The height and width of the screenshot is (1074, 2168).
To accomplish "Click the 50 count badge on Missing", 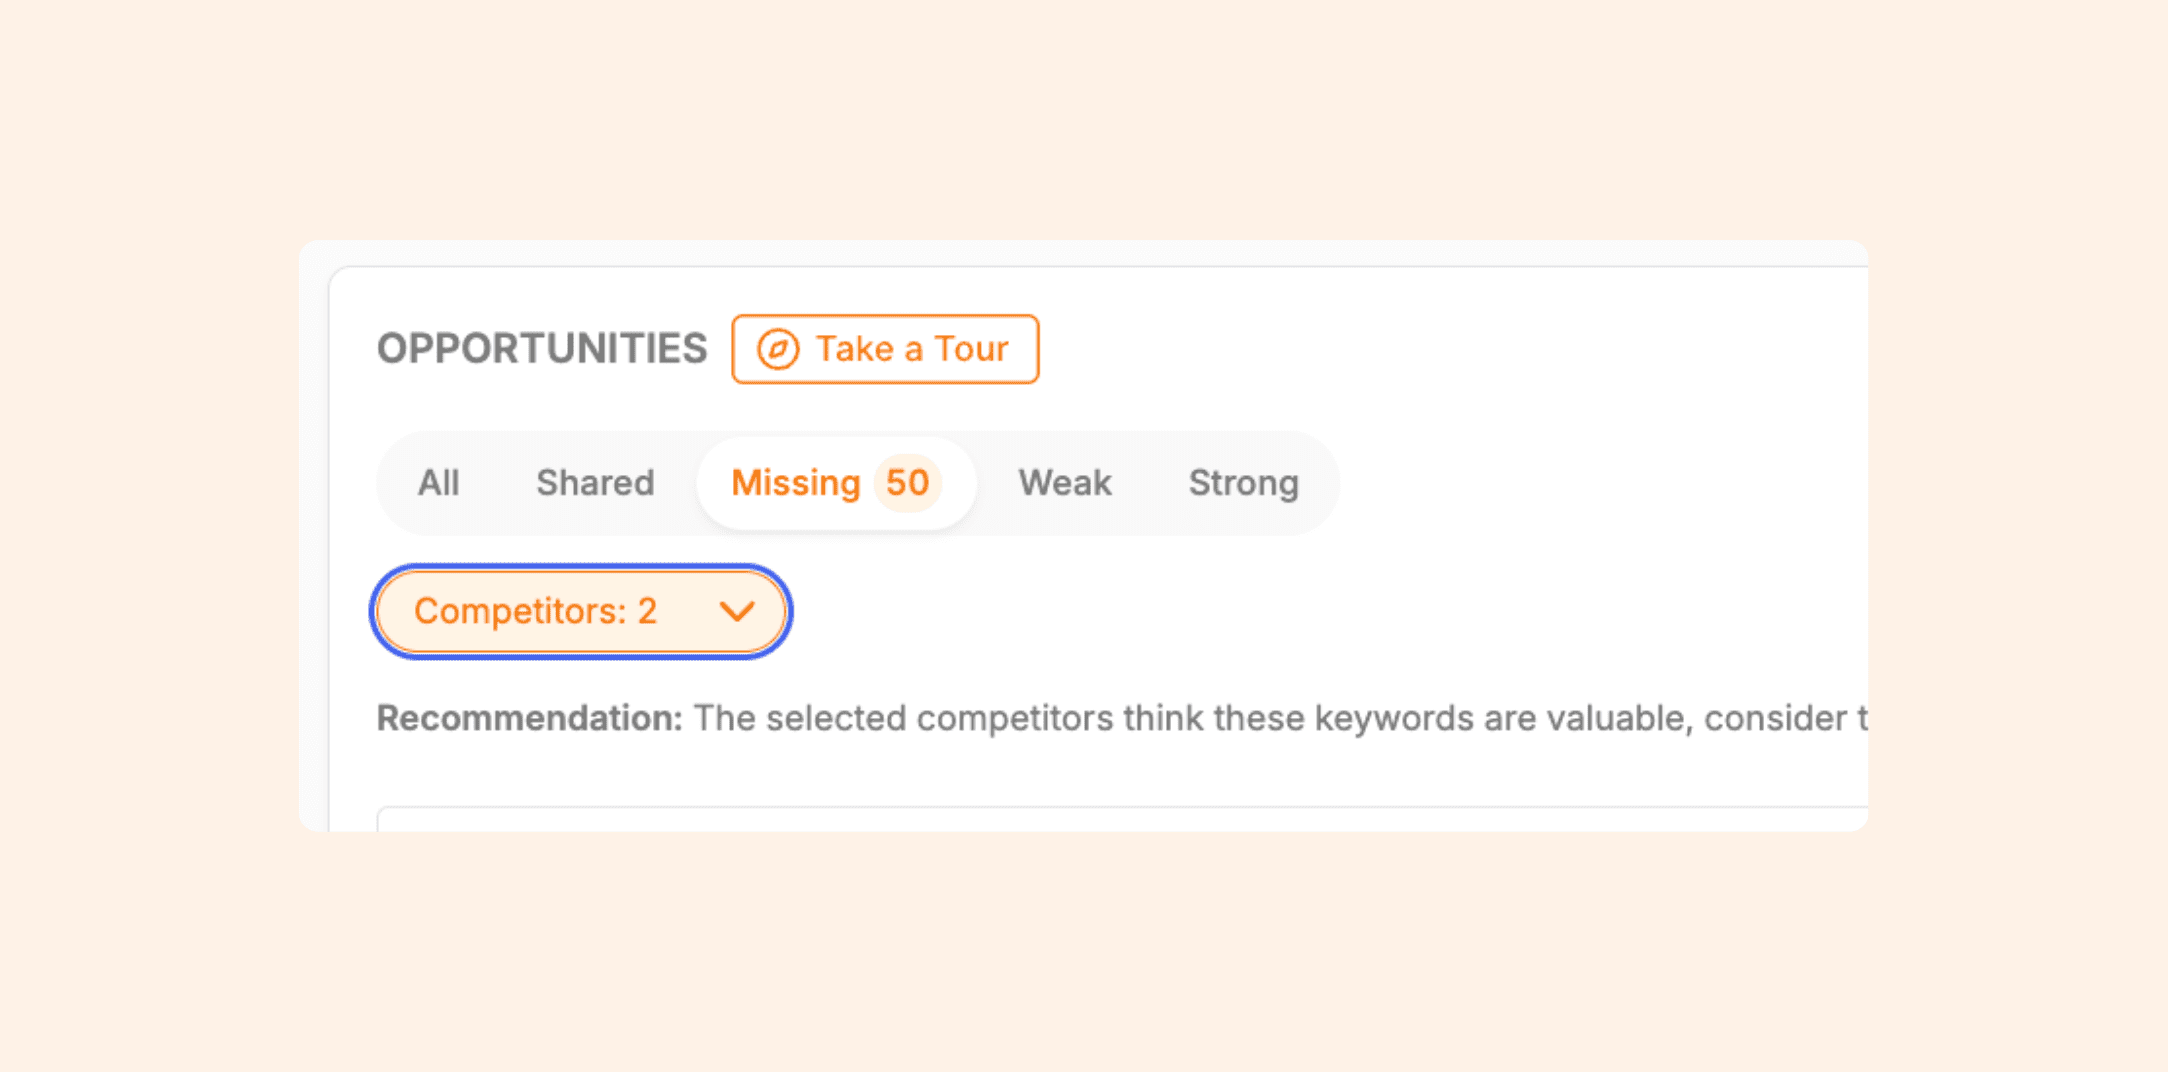I will coord(907,483).
